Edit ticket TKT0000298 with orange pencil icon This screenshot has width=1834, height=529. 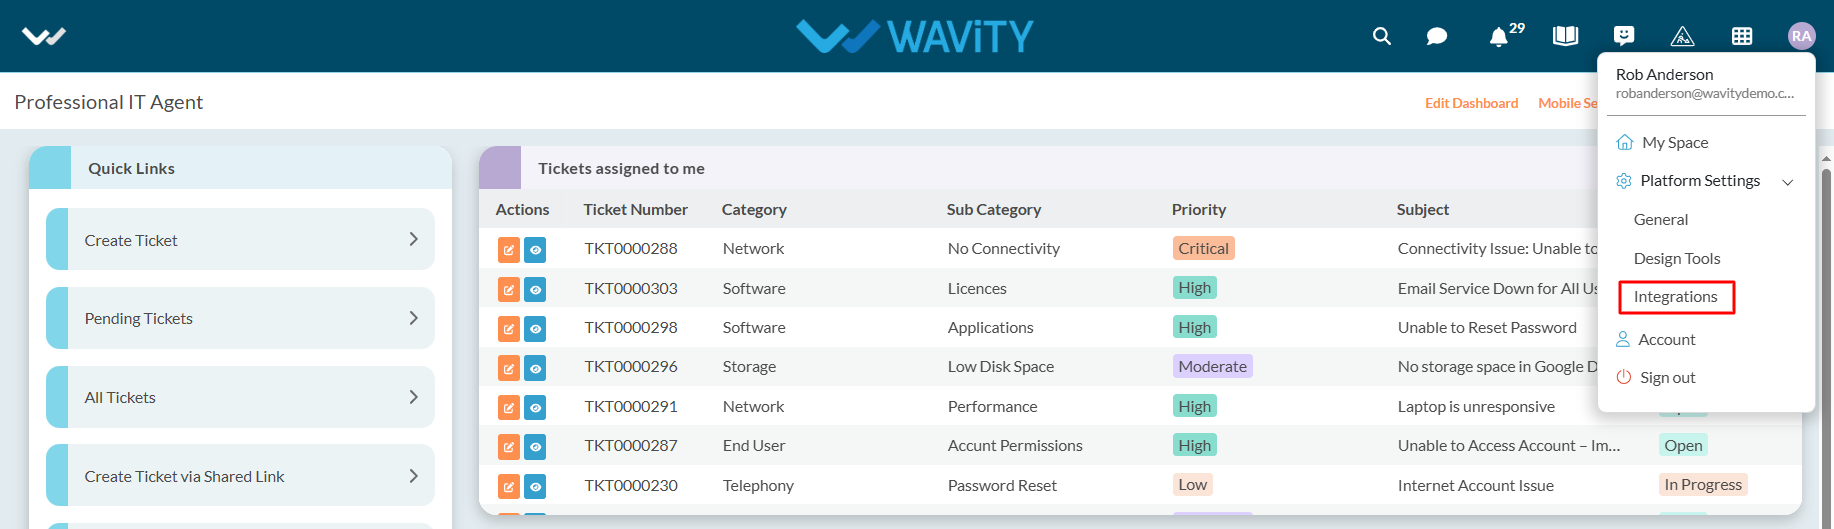pyautogui.click(x=508, y=328)
